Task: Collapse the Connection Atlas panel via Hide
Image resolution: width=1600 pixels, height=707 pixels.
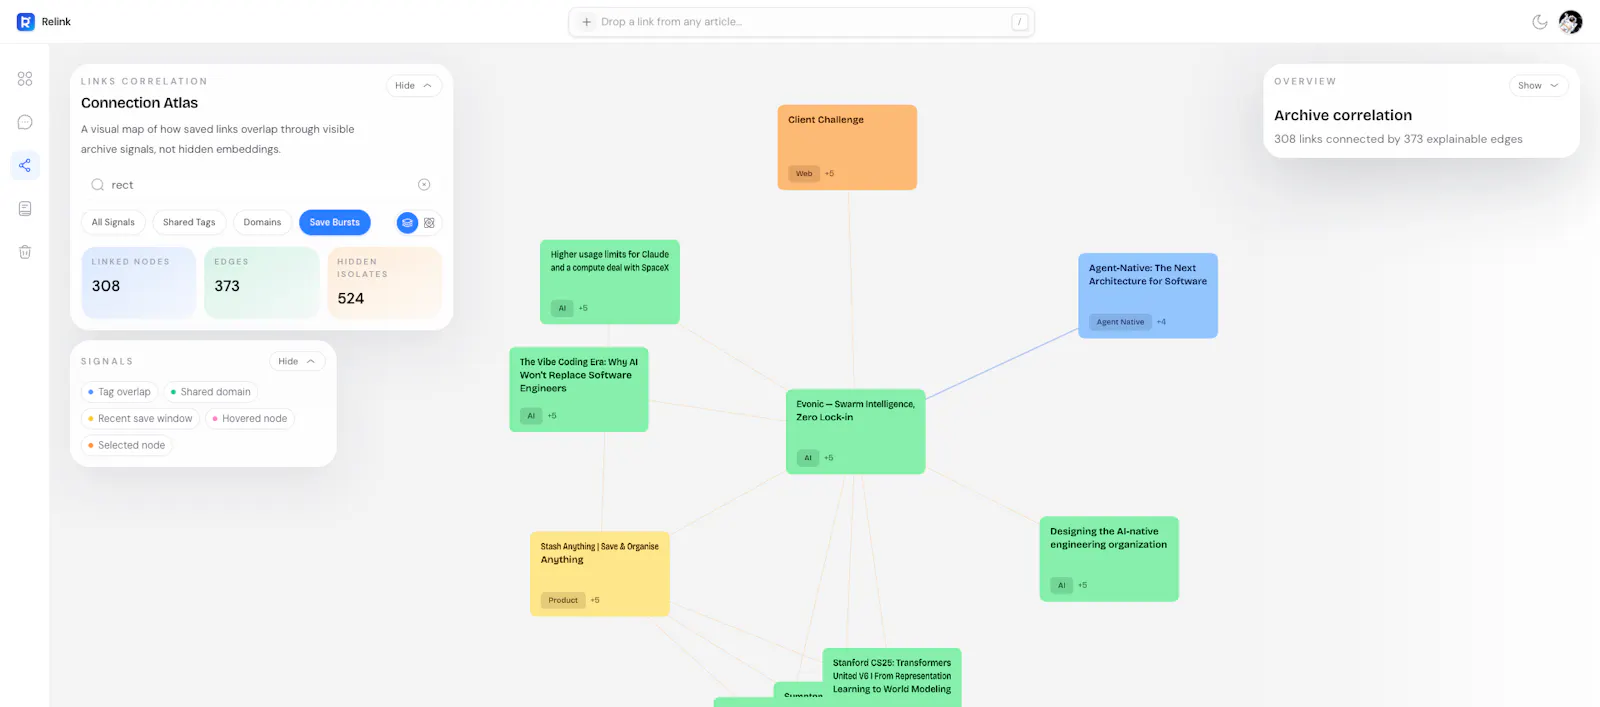Action: [x=413, y=86]
